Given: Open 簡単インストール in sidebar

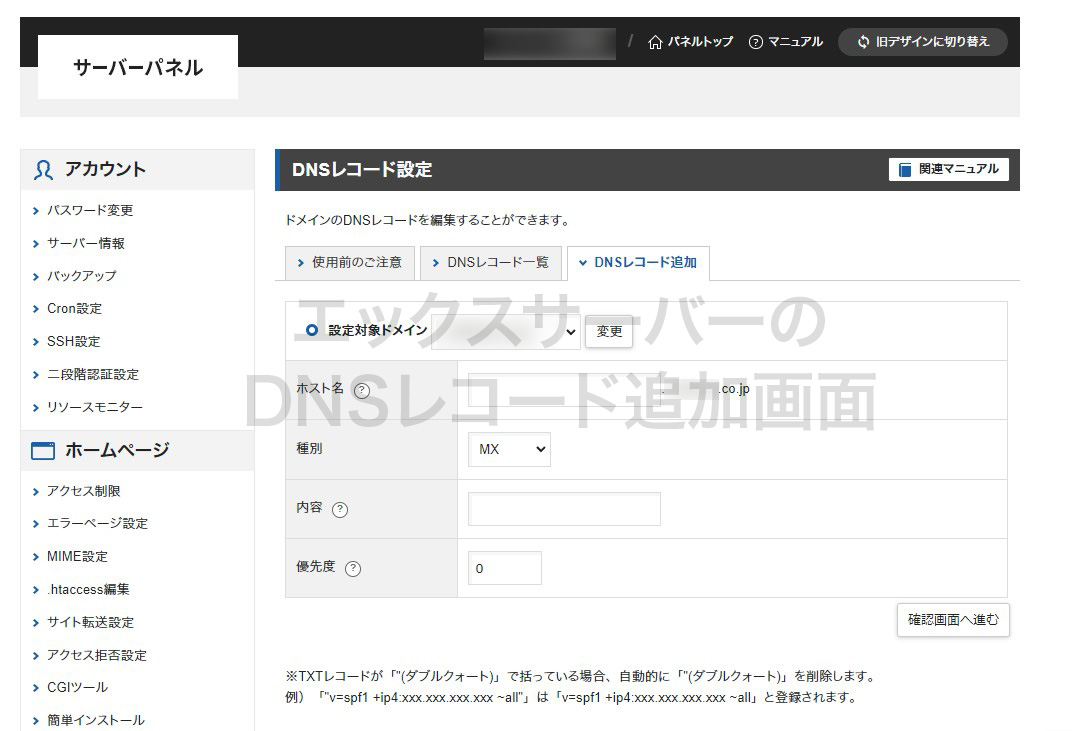Looking at the screenshot, I should 96,720.
